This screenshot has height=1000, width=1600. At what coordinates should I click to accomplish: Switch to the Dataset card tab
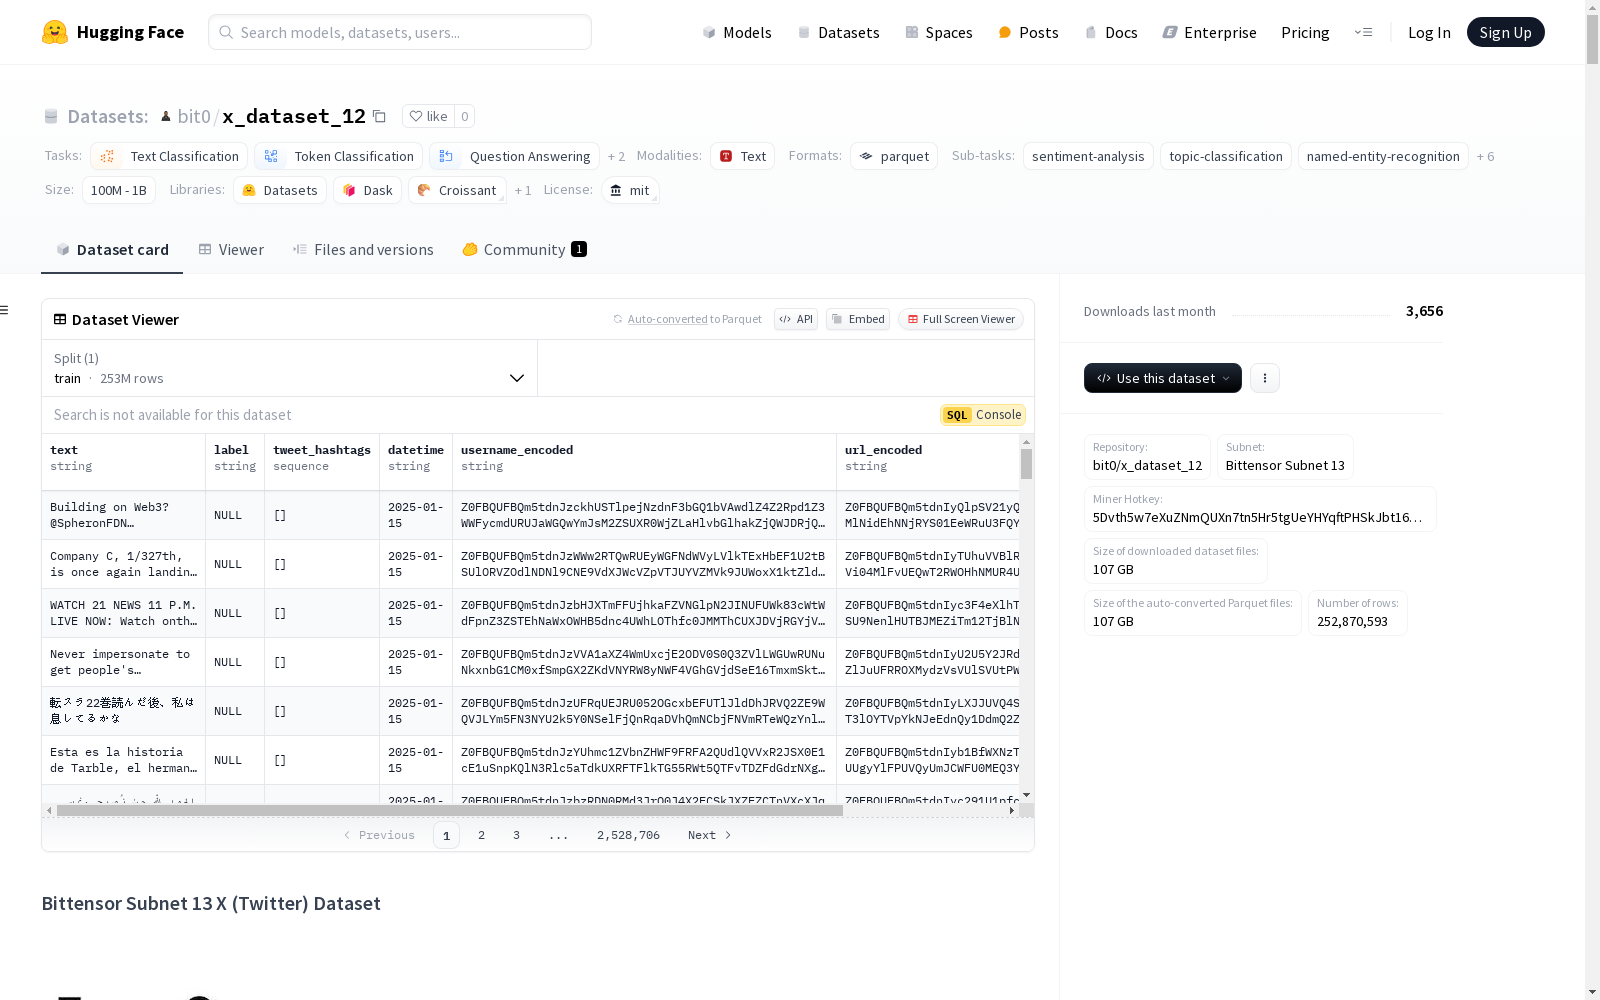pyautogui.click(x=112, y=250)
